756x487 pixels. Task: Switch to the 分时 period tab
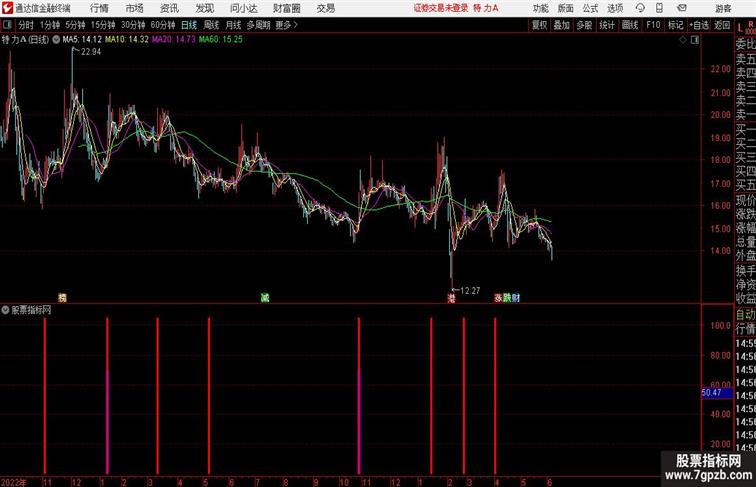26,25
